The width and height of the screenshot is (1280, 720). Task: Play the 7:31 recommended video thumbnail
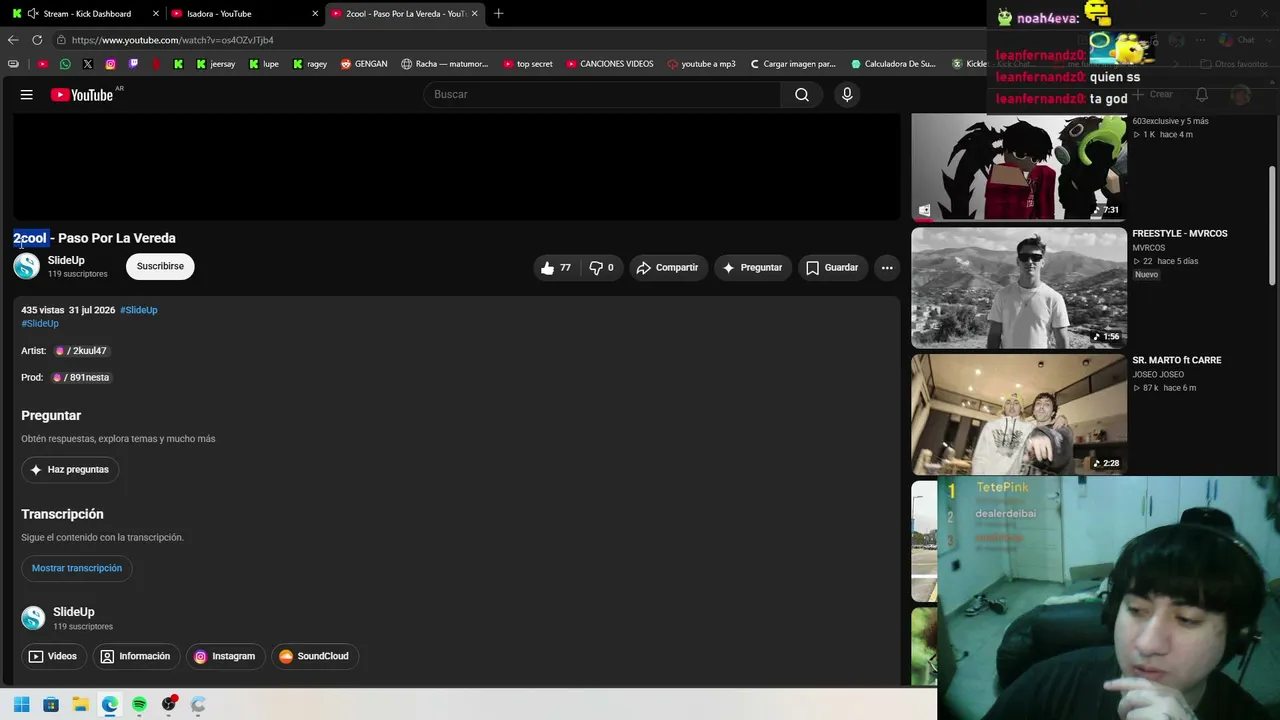pyautogui.click(x=1019, y=167)
